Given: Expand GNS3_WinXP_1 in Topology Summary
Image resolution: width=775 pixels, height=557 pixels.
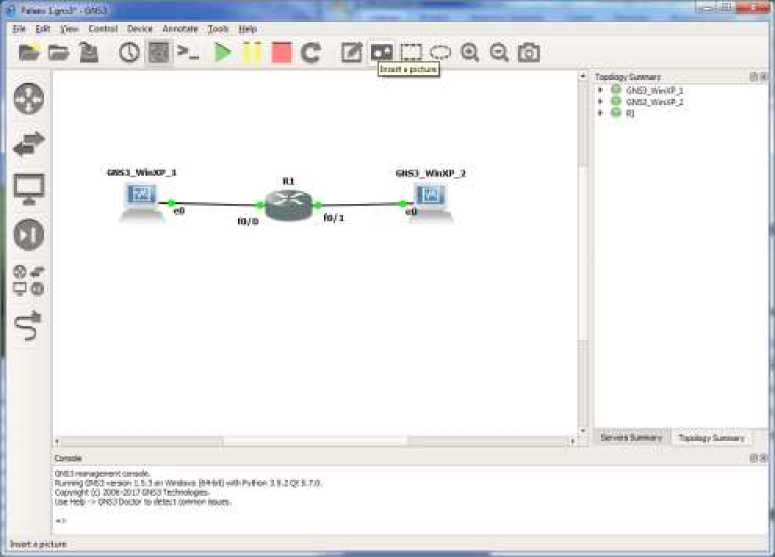Looking at the screenshot, I should (601, 90).
